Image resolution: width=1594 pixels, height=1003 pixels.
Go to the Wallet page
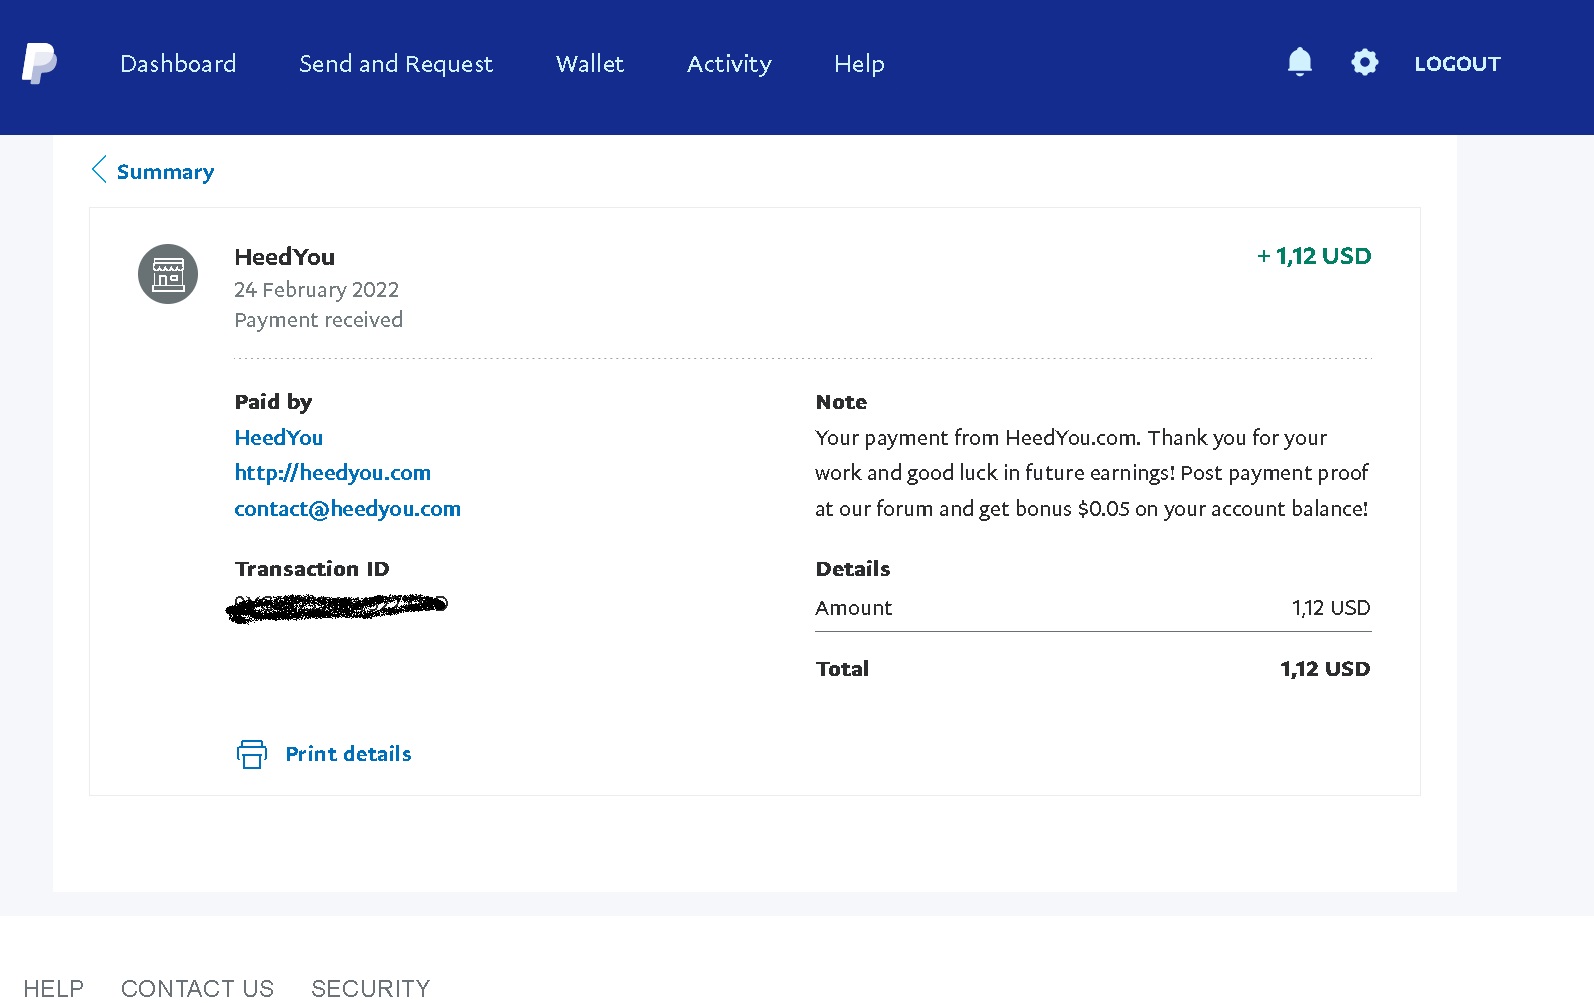[x=590, y=64]
